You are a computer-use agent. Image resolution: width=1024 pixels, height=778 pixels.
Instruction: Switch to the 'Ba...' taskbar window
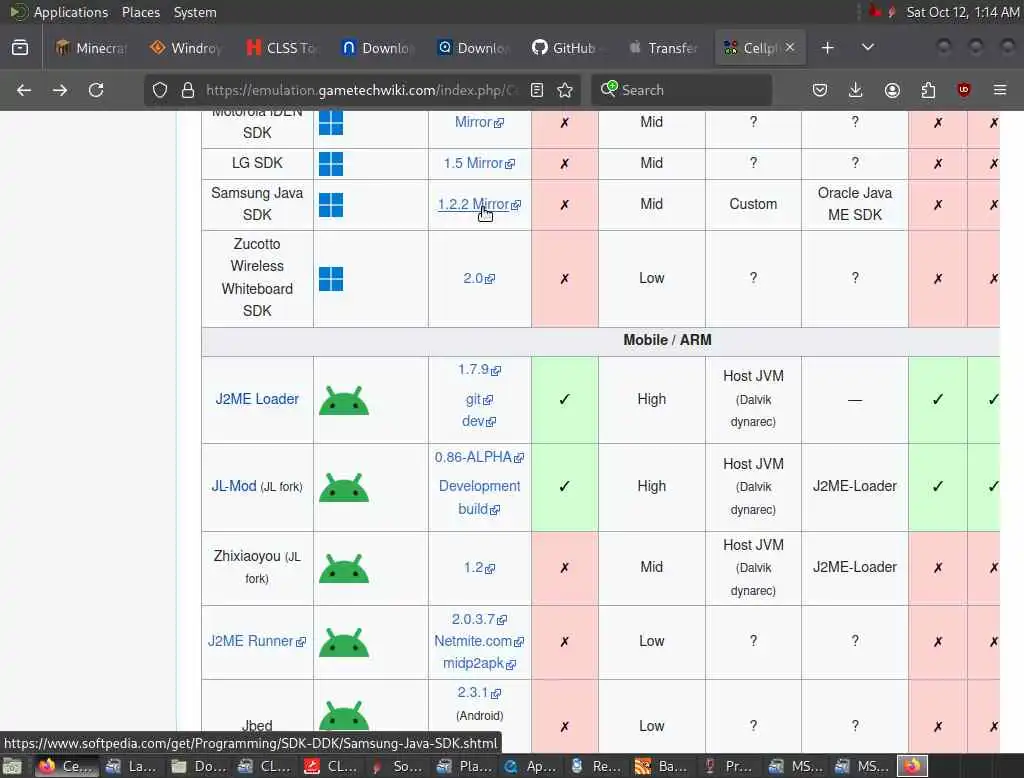(662, 766)
